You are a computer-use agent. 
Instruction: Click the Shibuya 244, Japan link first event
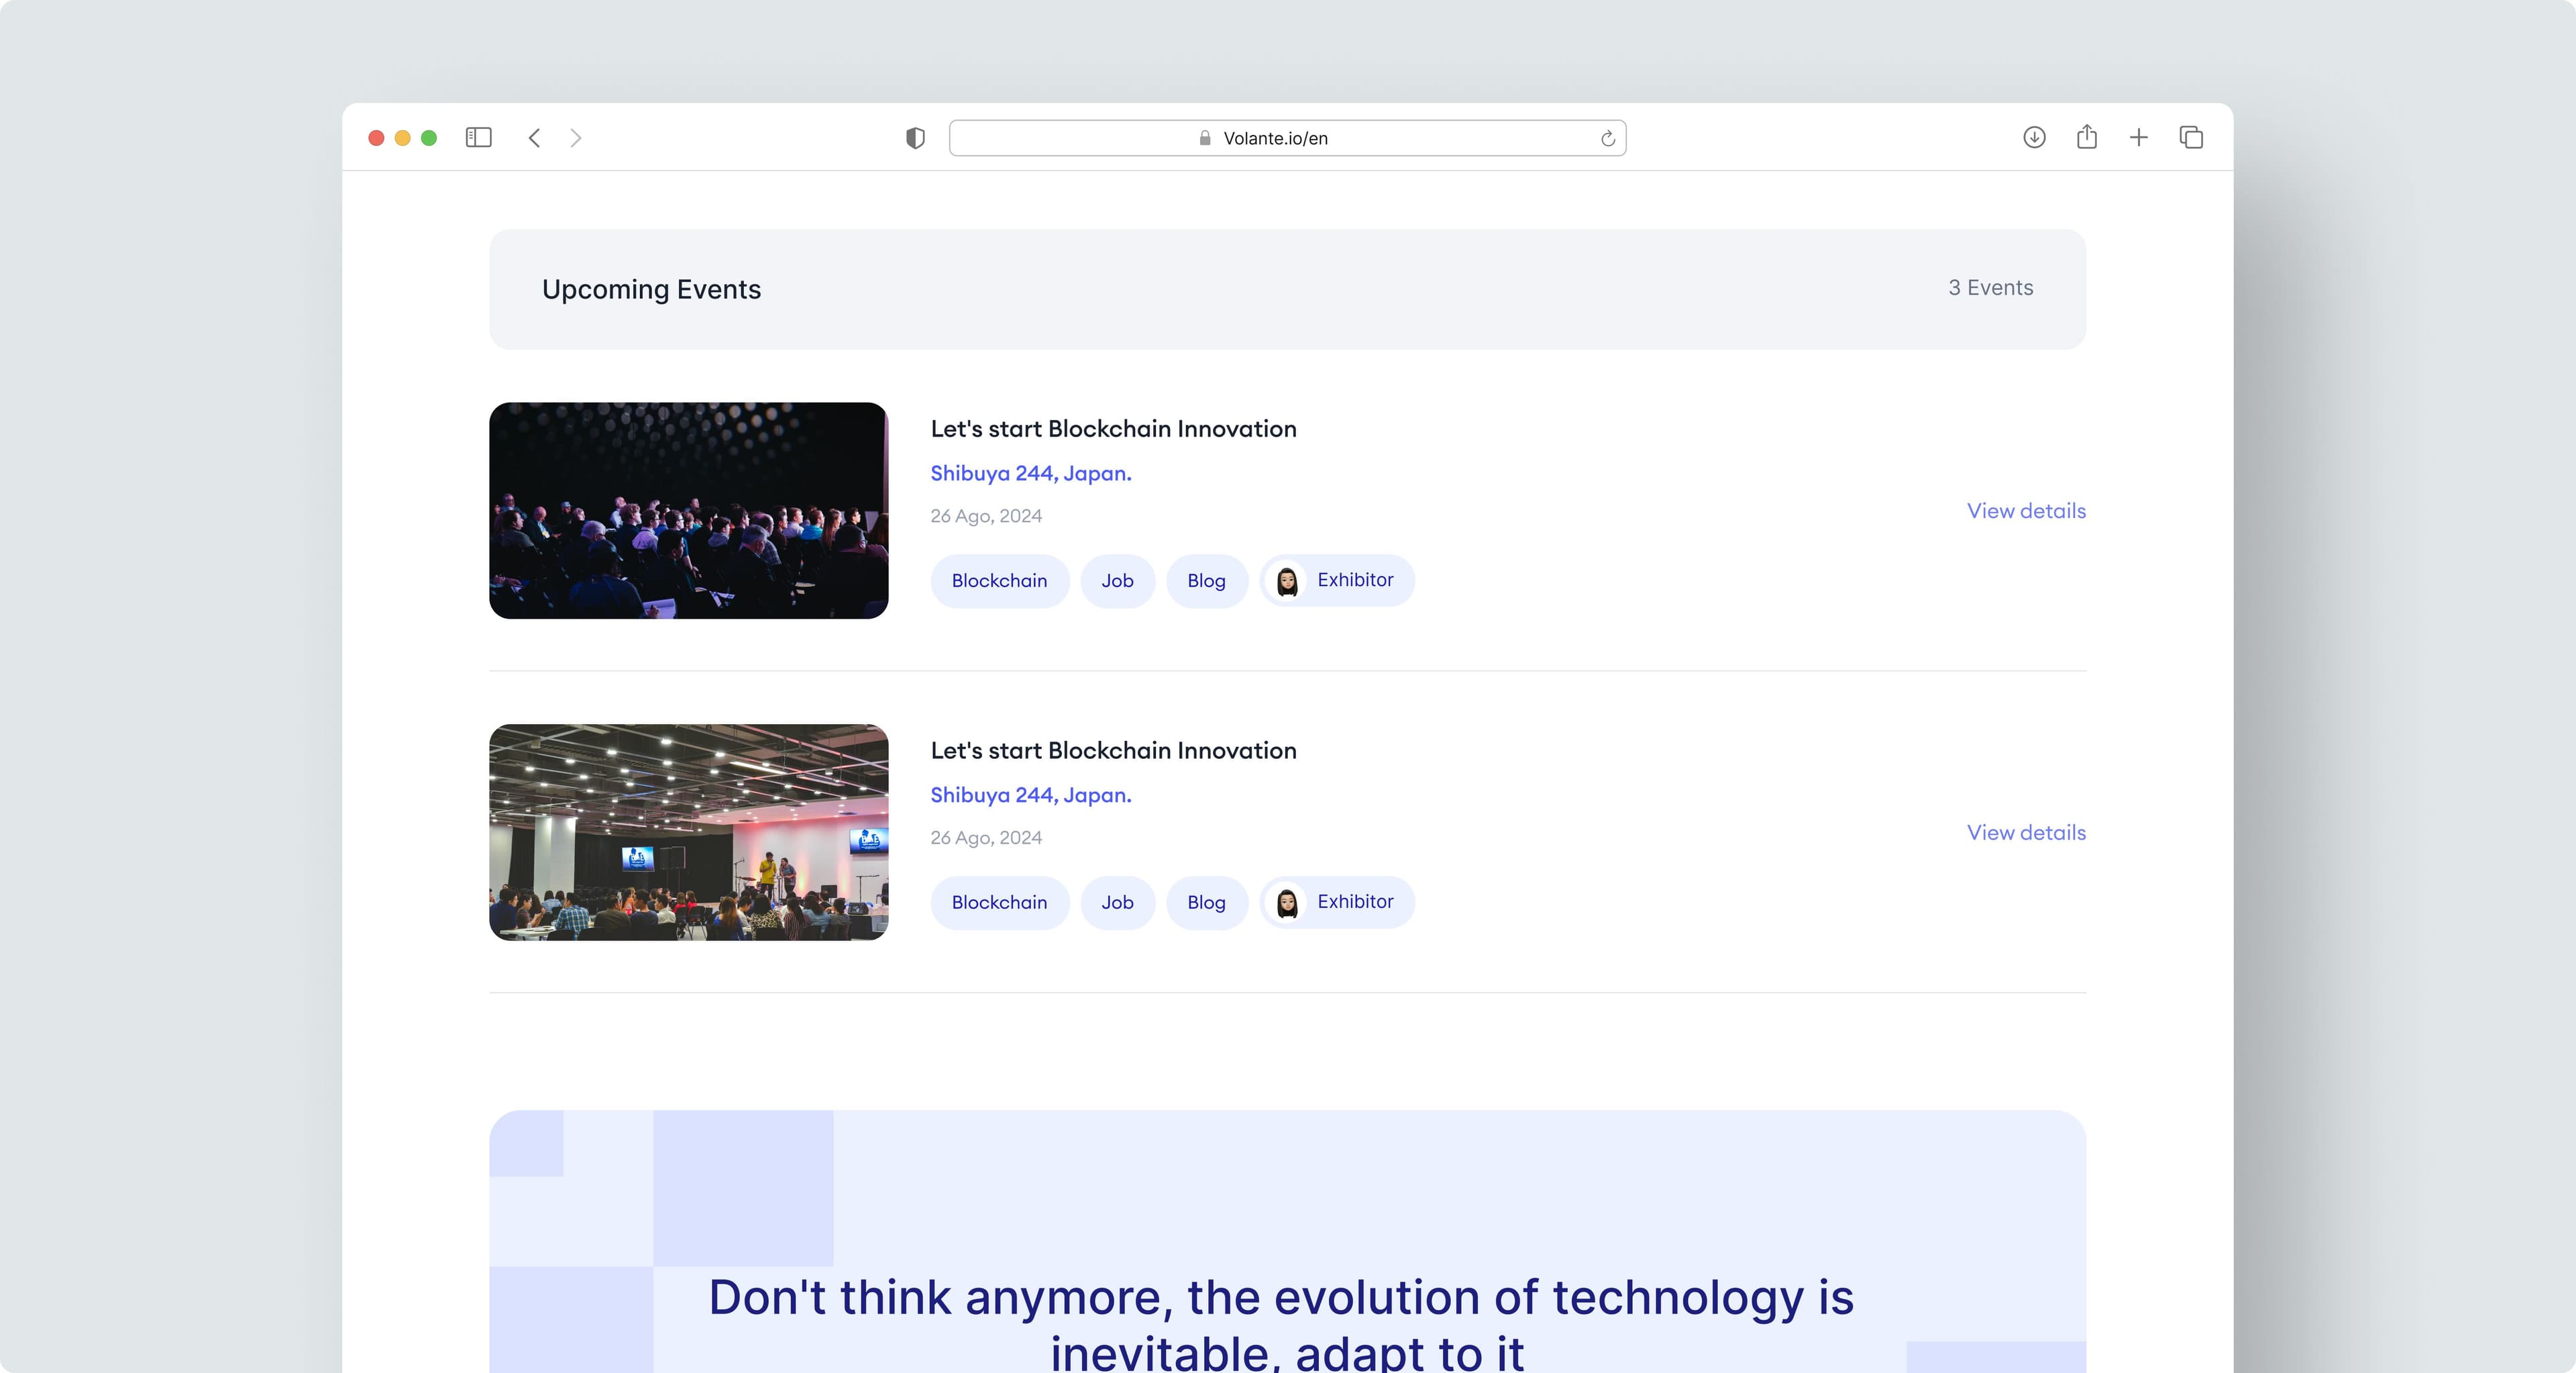(1030, 474)
